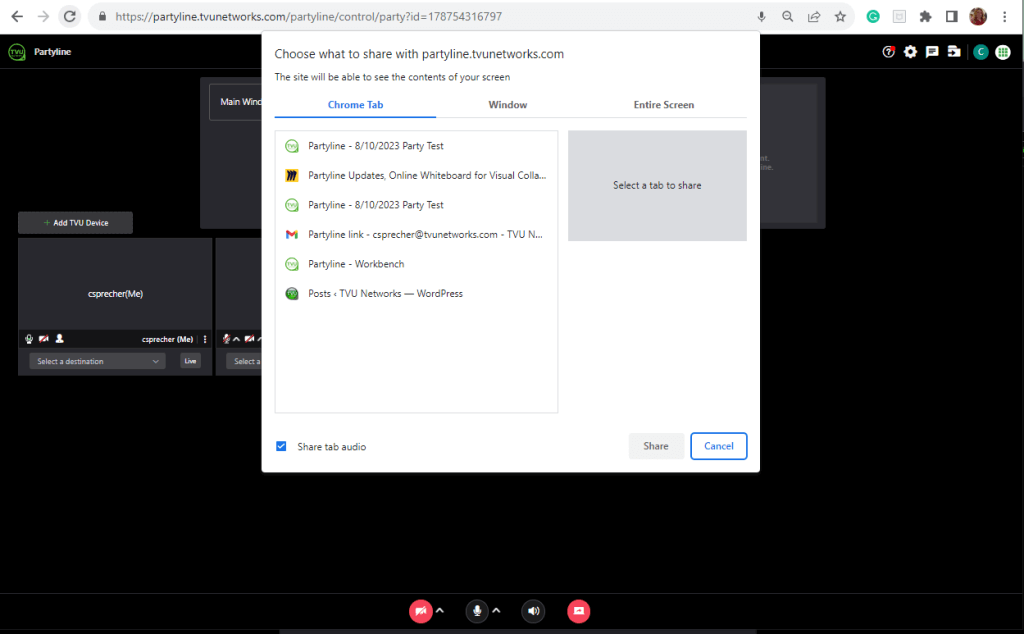Click the red screen share button

pos(579,611)
